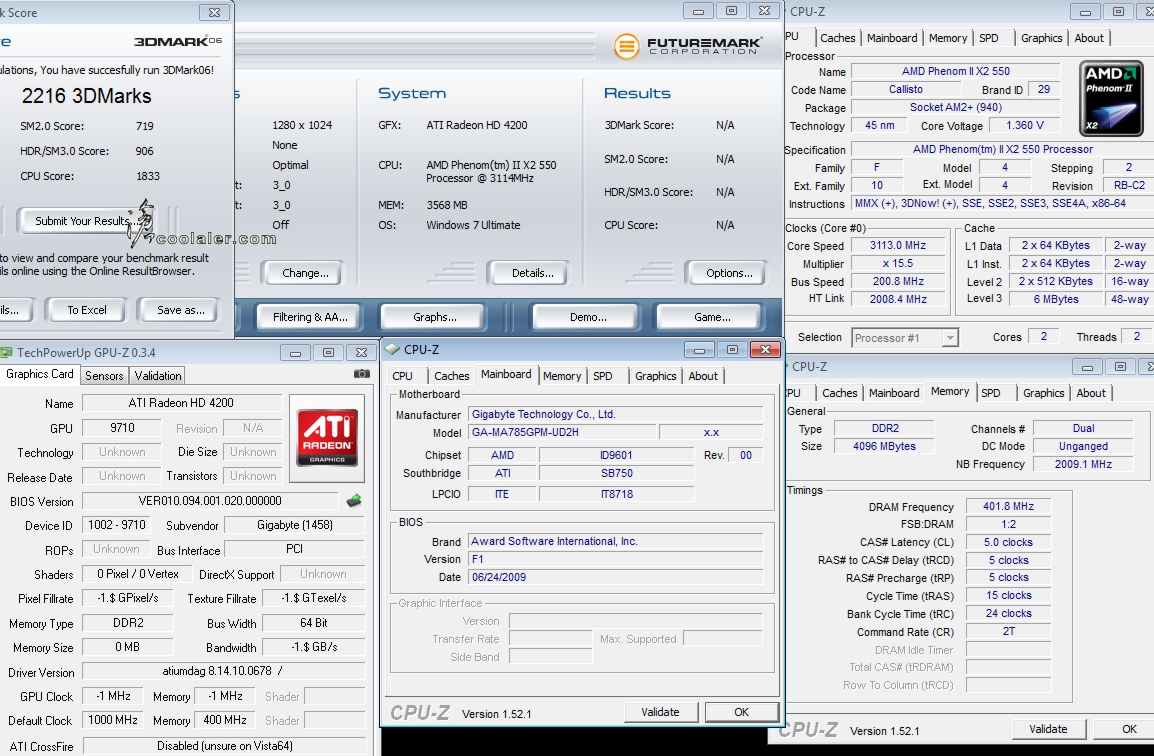
Task: Launch Demo... in 3DMark06
Action: tap(588, 317)
